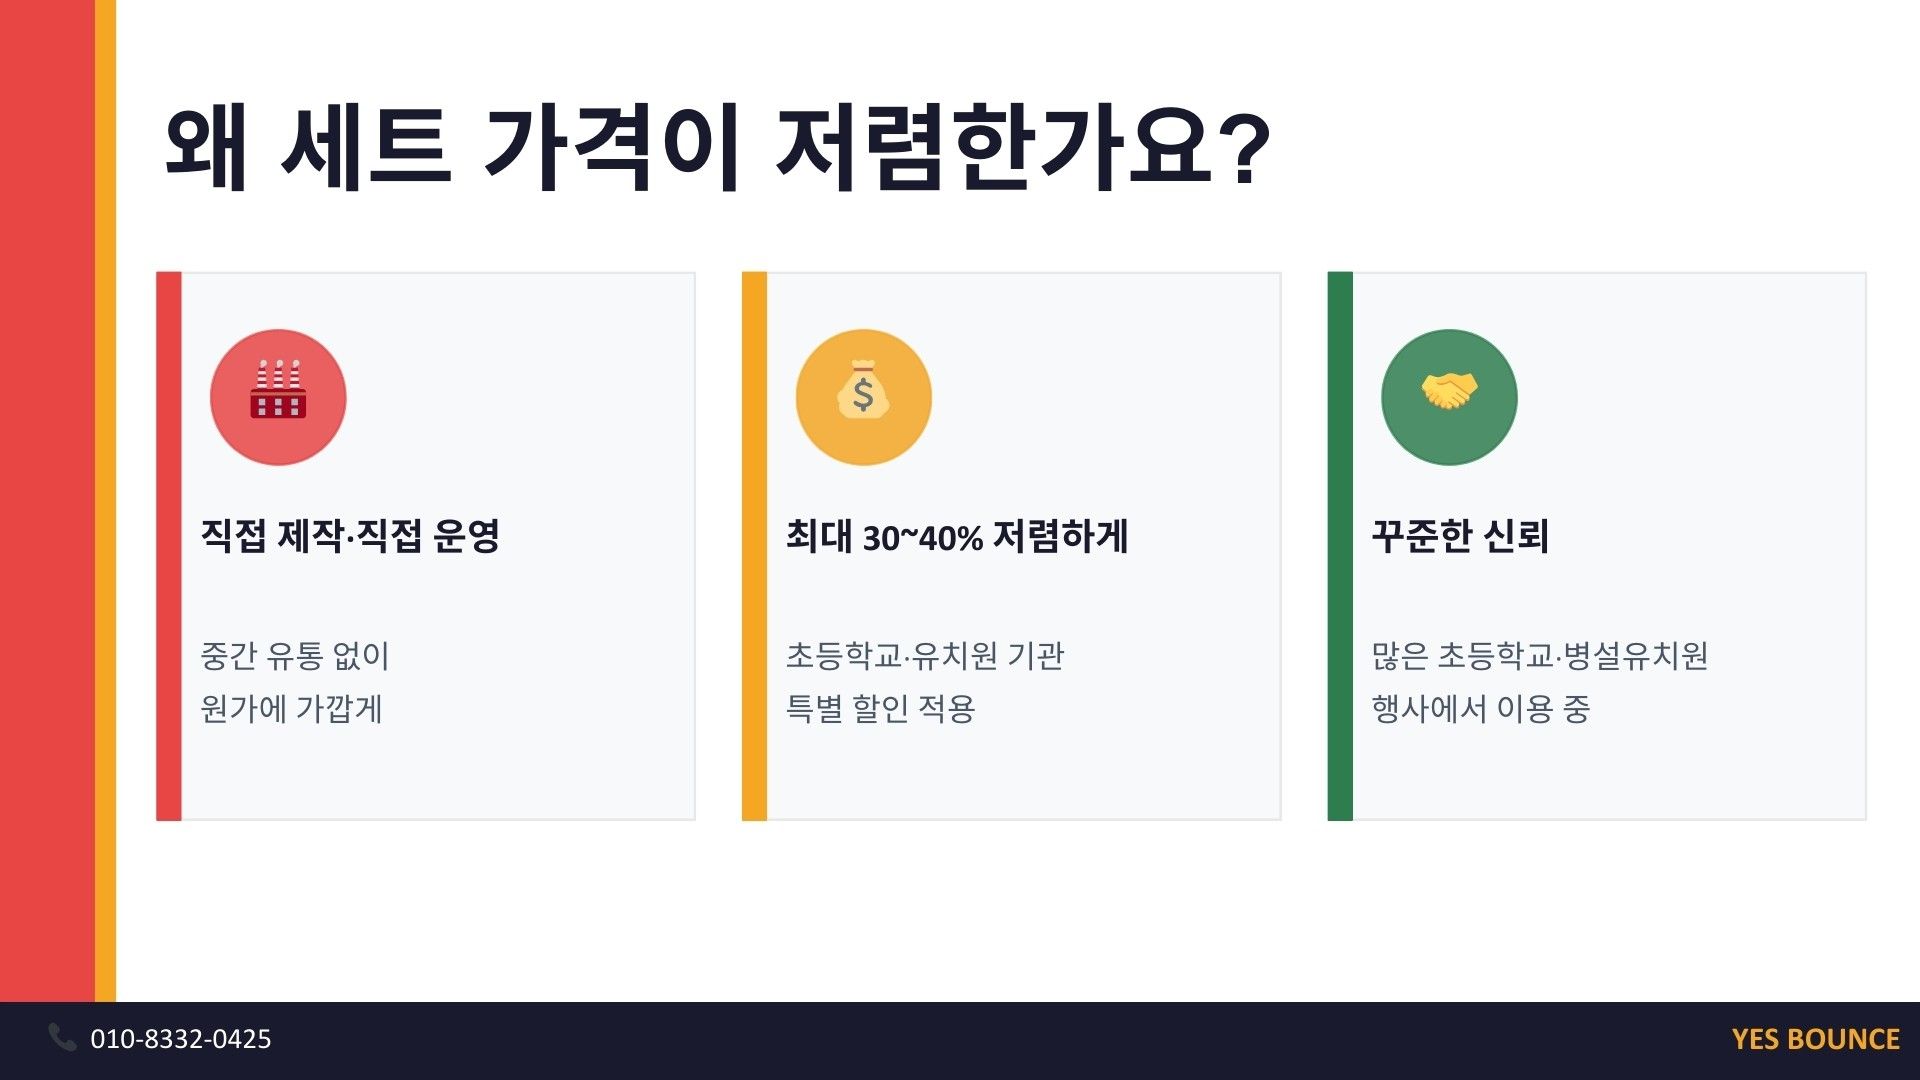
Task: Select the heading 직접 제작·직접 운영
Action: [350, 536]
